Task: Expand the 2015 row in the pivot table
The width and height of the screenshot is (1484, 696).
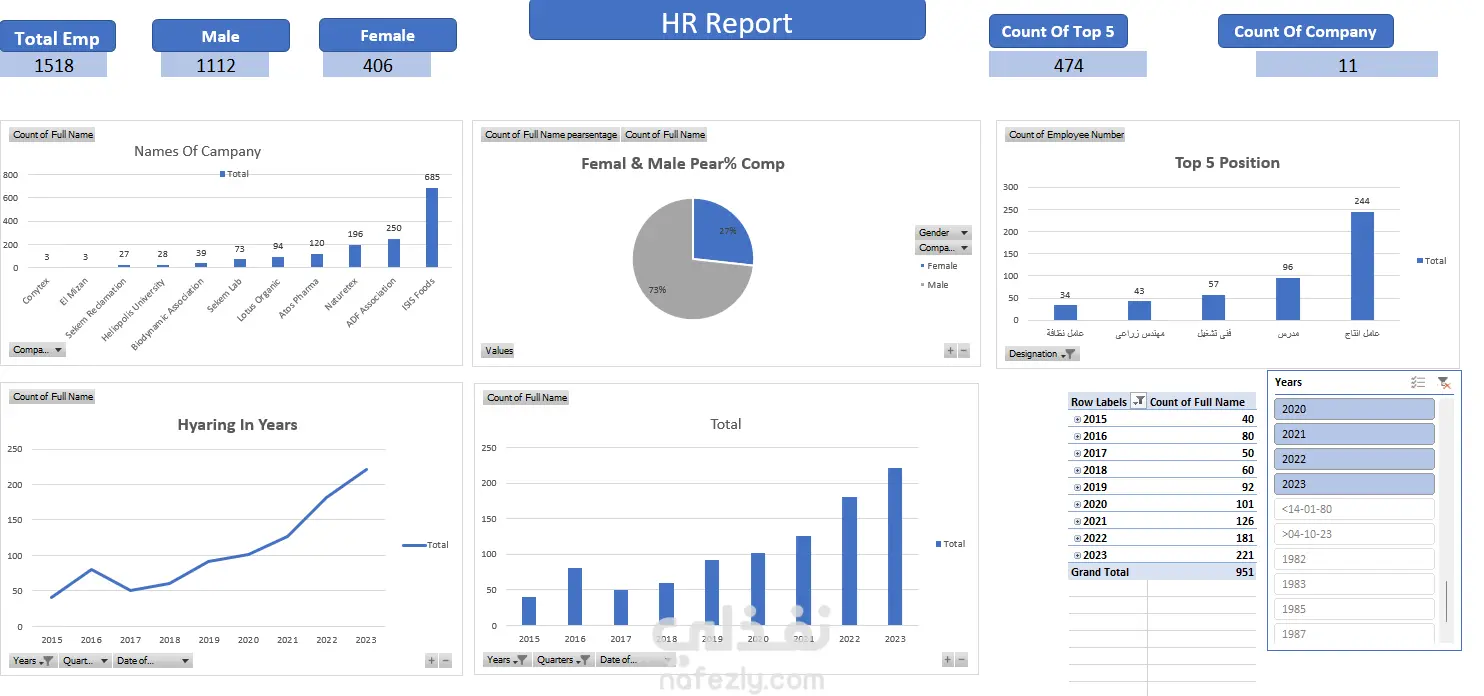Action: click(x=1077, y=420)
